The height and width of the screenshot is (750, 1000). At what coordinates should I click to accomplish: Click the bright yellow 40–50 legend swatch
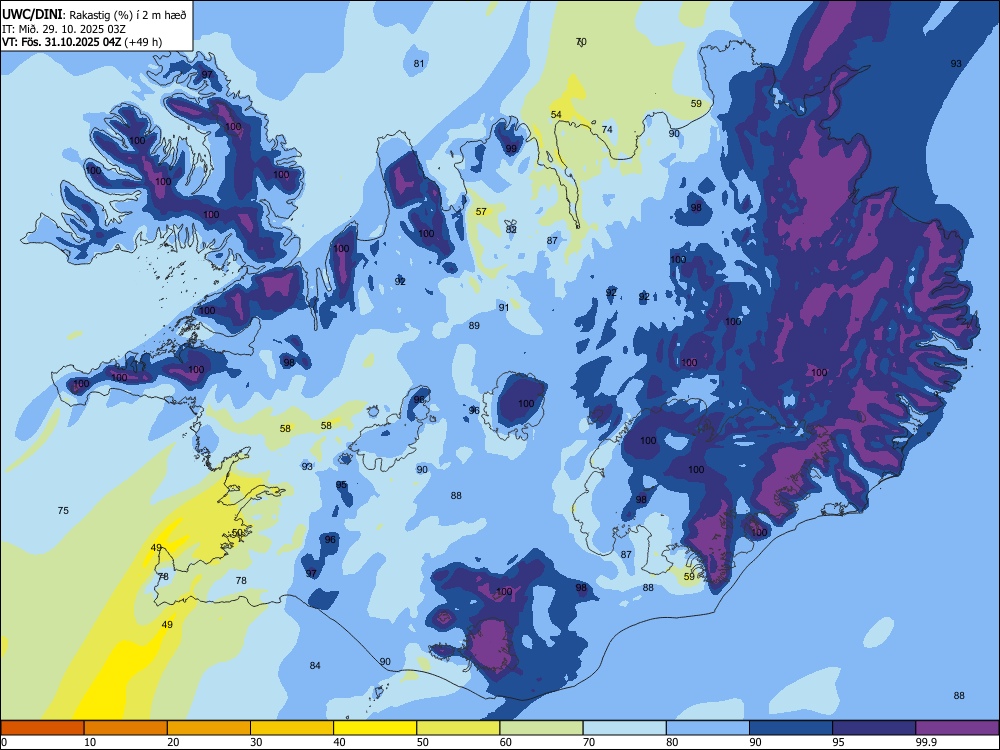(375, 728)
